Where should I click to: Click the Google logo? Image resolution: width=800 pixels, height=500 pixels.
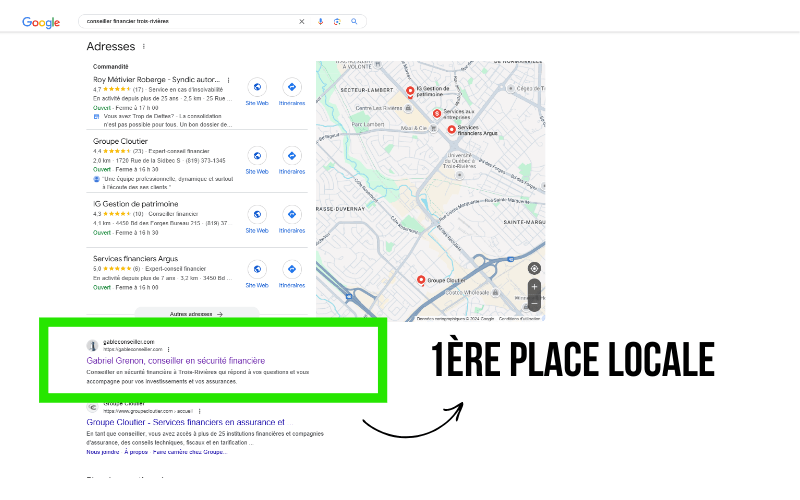tap(41, 22)
